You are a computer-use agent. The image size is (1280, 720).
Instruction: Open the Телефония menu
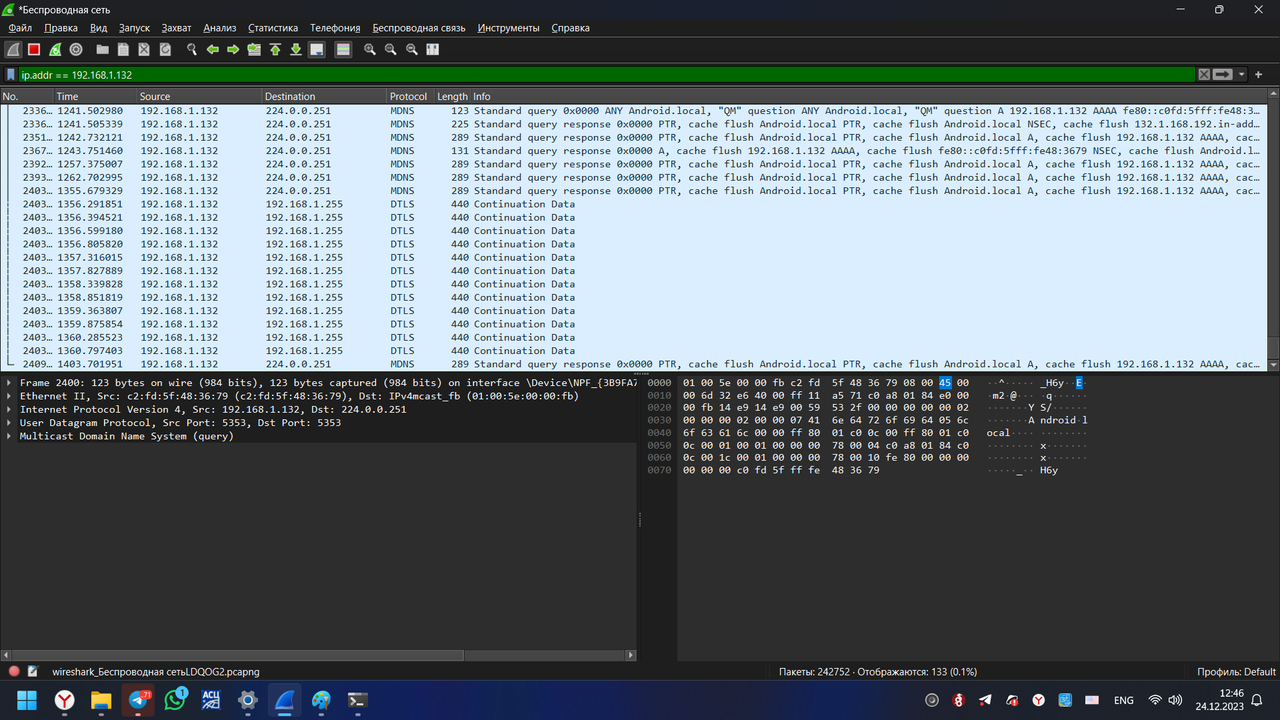pos(335,28)
